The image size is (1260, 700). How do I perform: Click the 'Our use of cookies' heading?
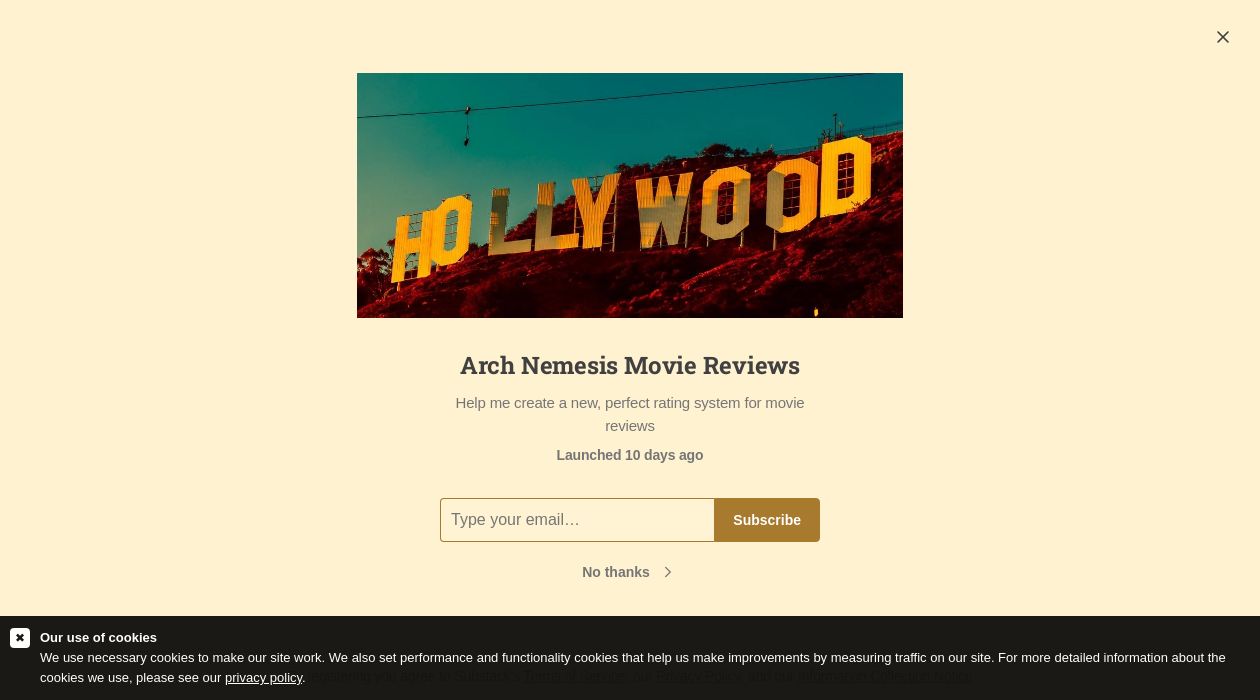coord(98,638)
